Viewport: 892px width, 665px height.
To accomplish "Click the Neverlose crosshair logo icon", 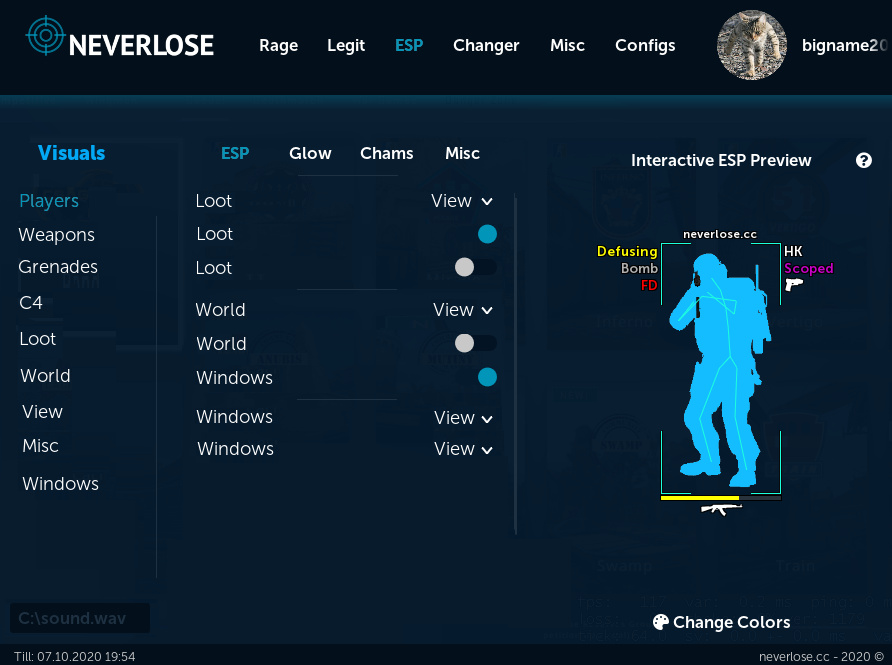I will (x=46, y=35).
